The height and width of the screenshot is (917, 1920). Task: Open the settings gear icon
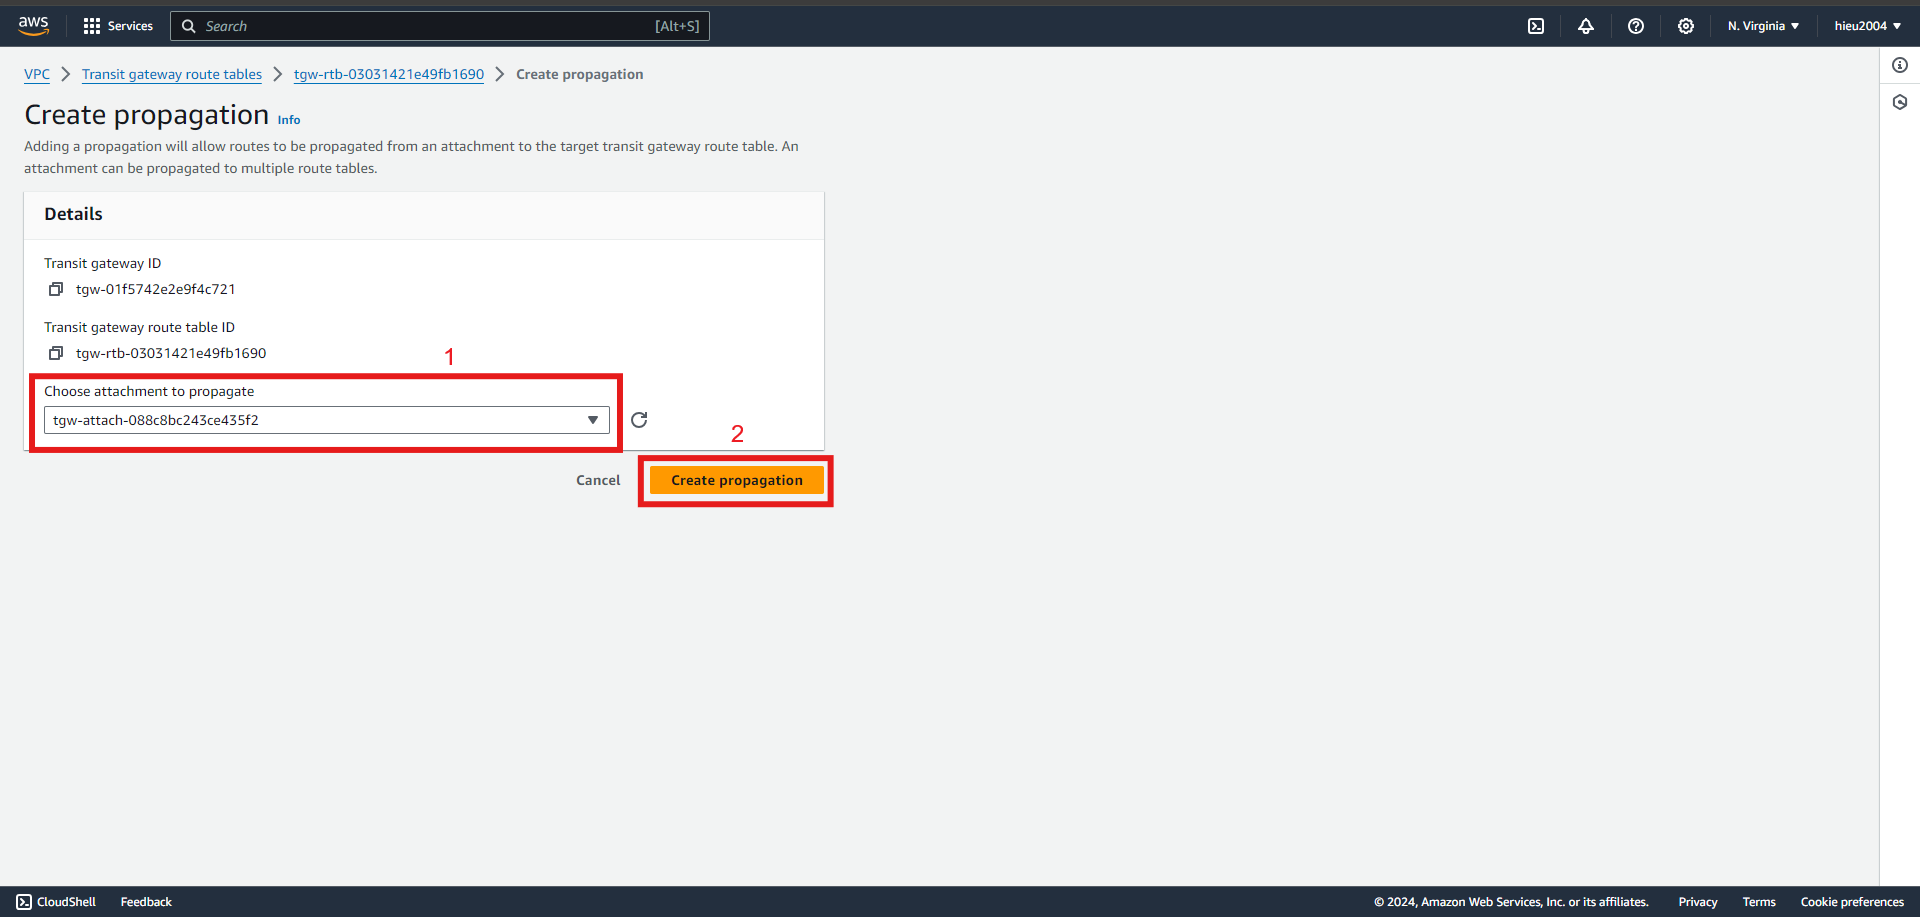point(1686,26)
